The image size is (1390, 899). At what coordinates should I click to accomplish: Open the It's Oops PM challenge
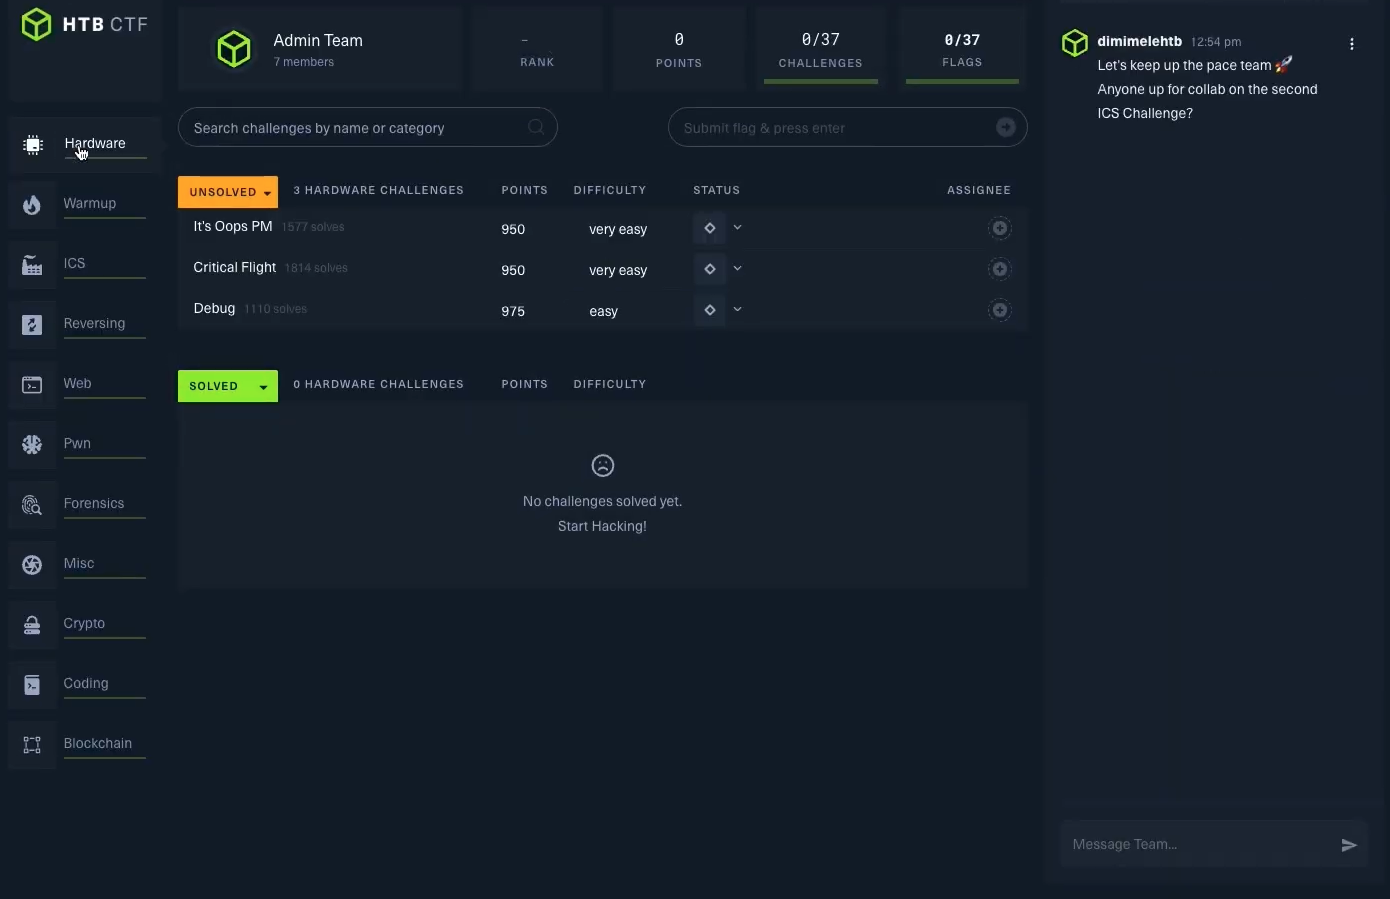click(233, 227)
